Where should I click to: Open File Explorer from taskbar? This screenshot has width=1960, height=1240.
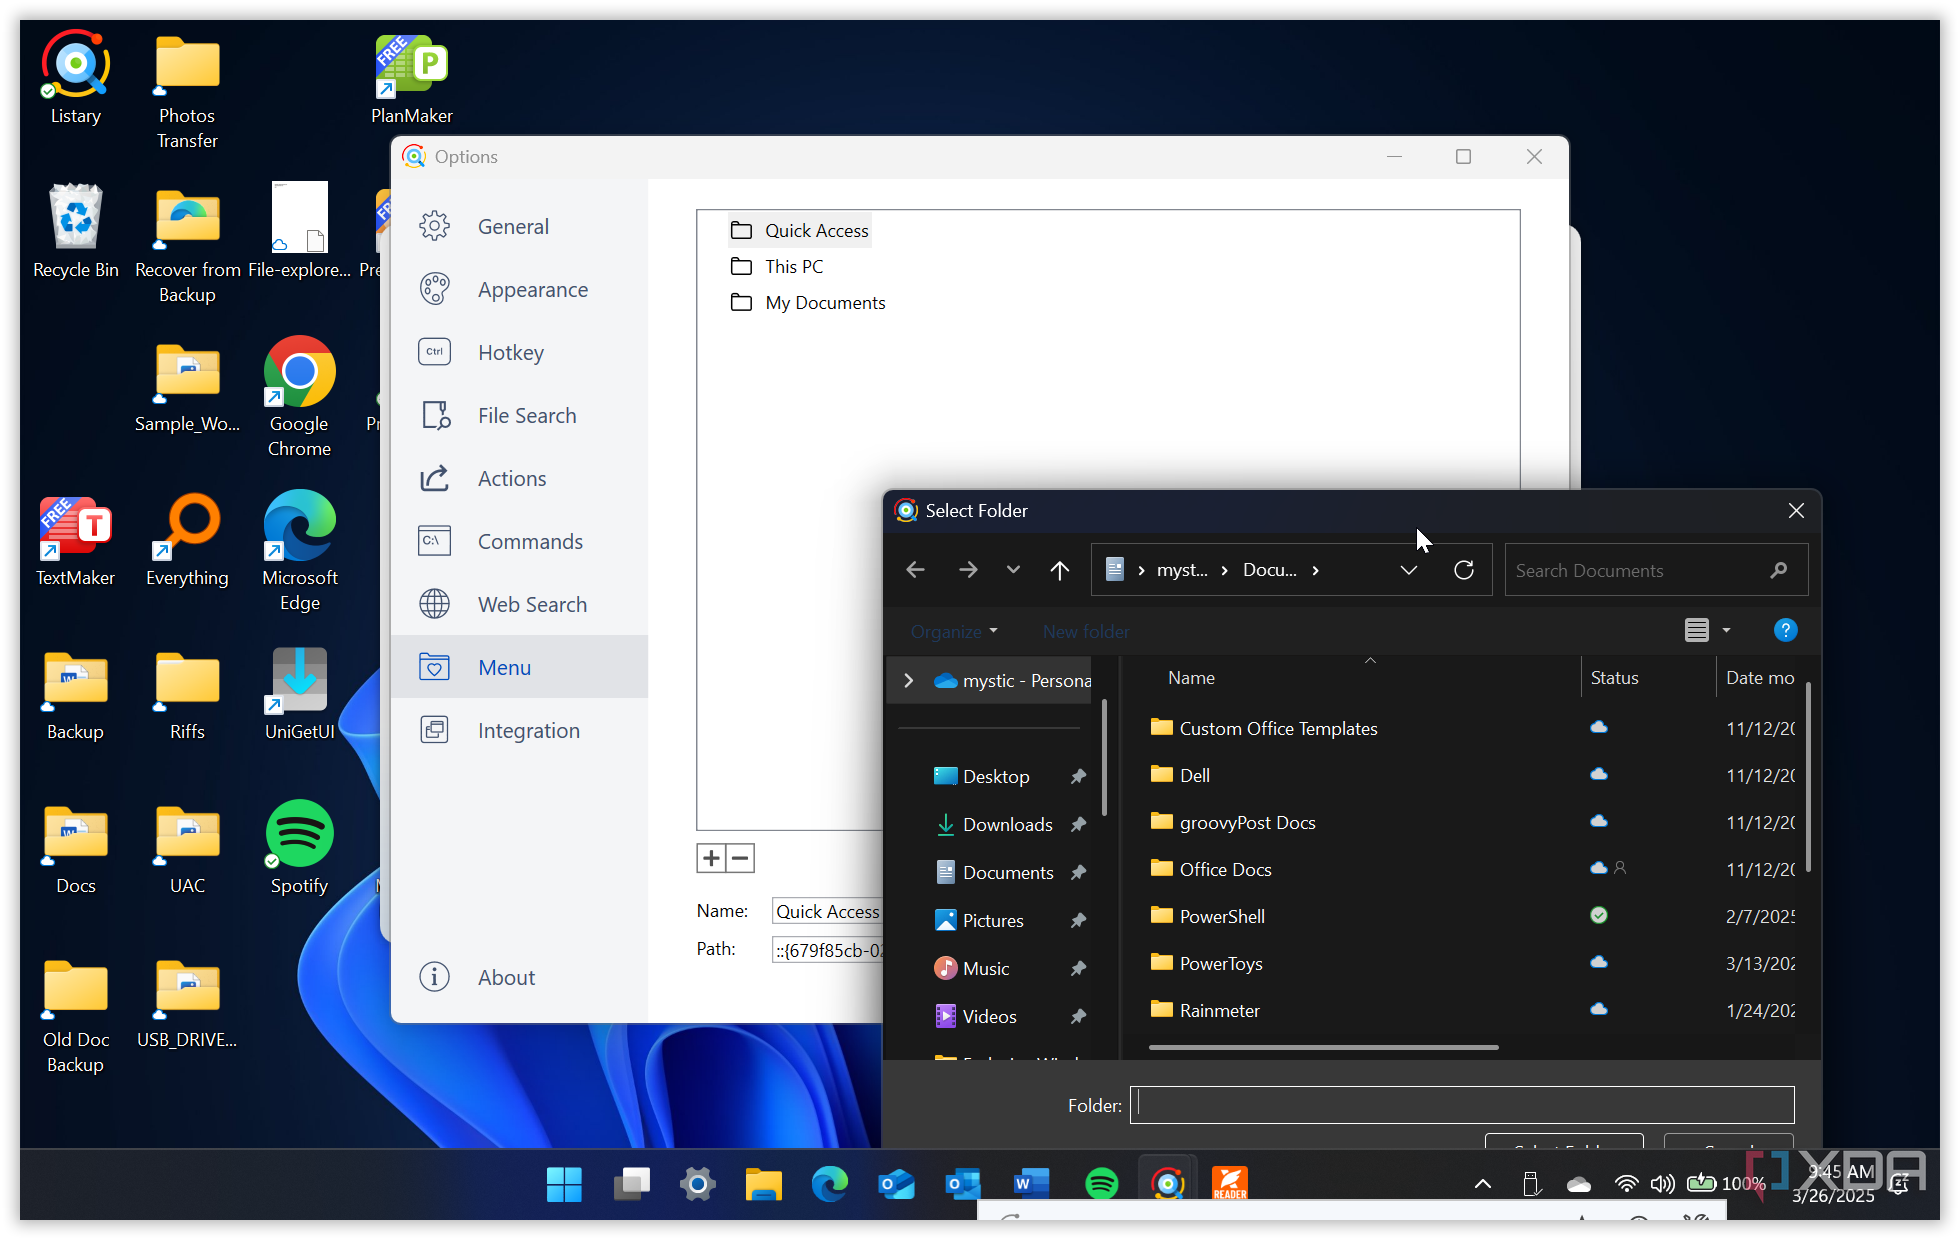tap(763, 1185)
